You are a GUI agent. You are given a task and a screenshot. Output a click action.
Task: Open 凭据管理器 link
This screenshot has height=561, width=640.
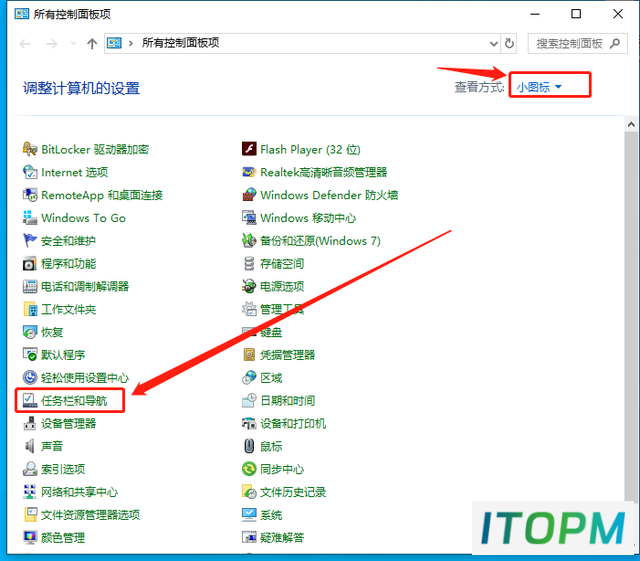[288, 355]
